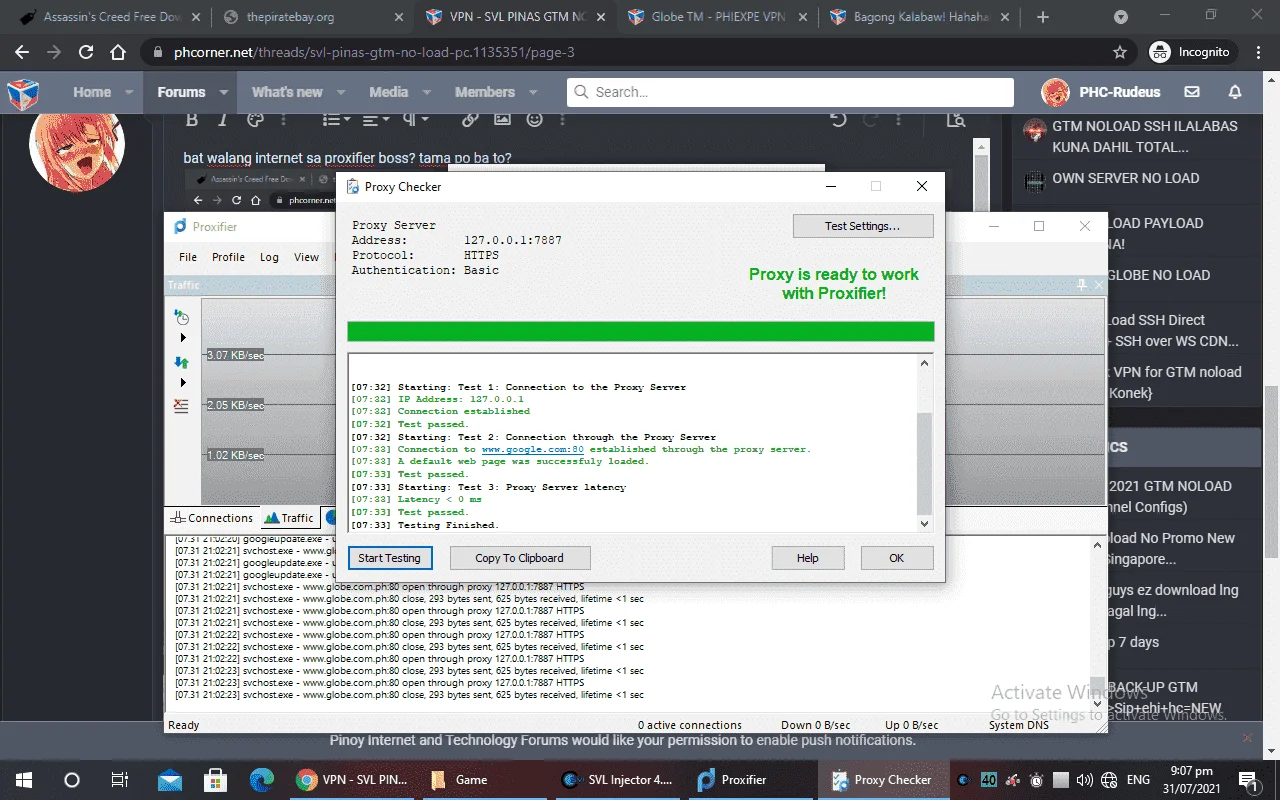The width and height of the screenshot is (1280, 800).
Task: Pin the Proxifier Traffic panel
Action: (x=1082, y=285)
